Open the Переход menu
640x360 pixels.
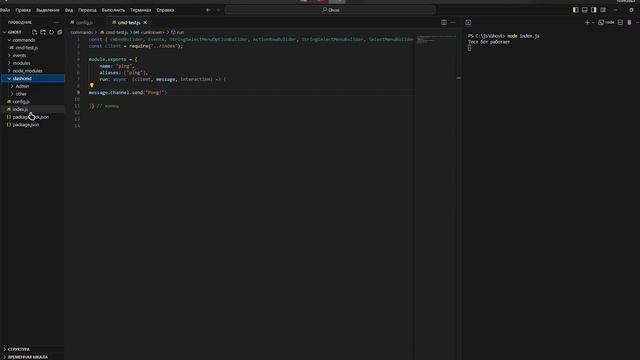87,10
